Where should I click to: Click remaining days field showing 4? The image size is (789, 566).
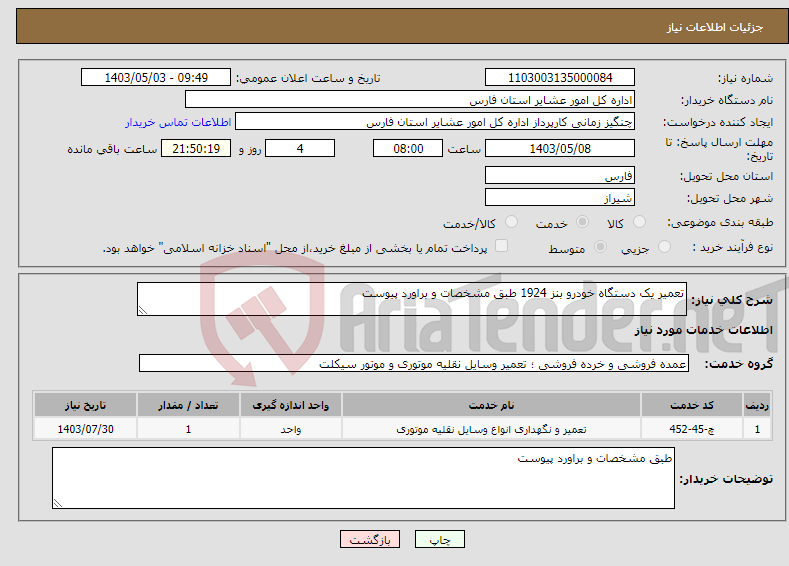(x=300, y=148)
